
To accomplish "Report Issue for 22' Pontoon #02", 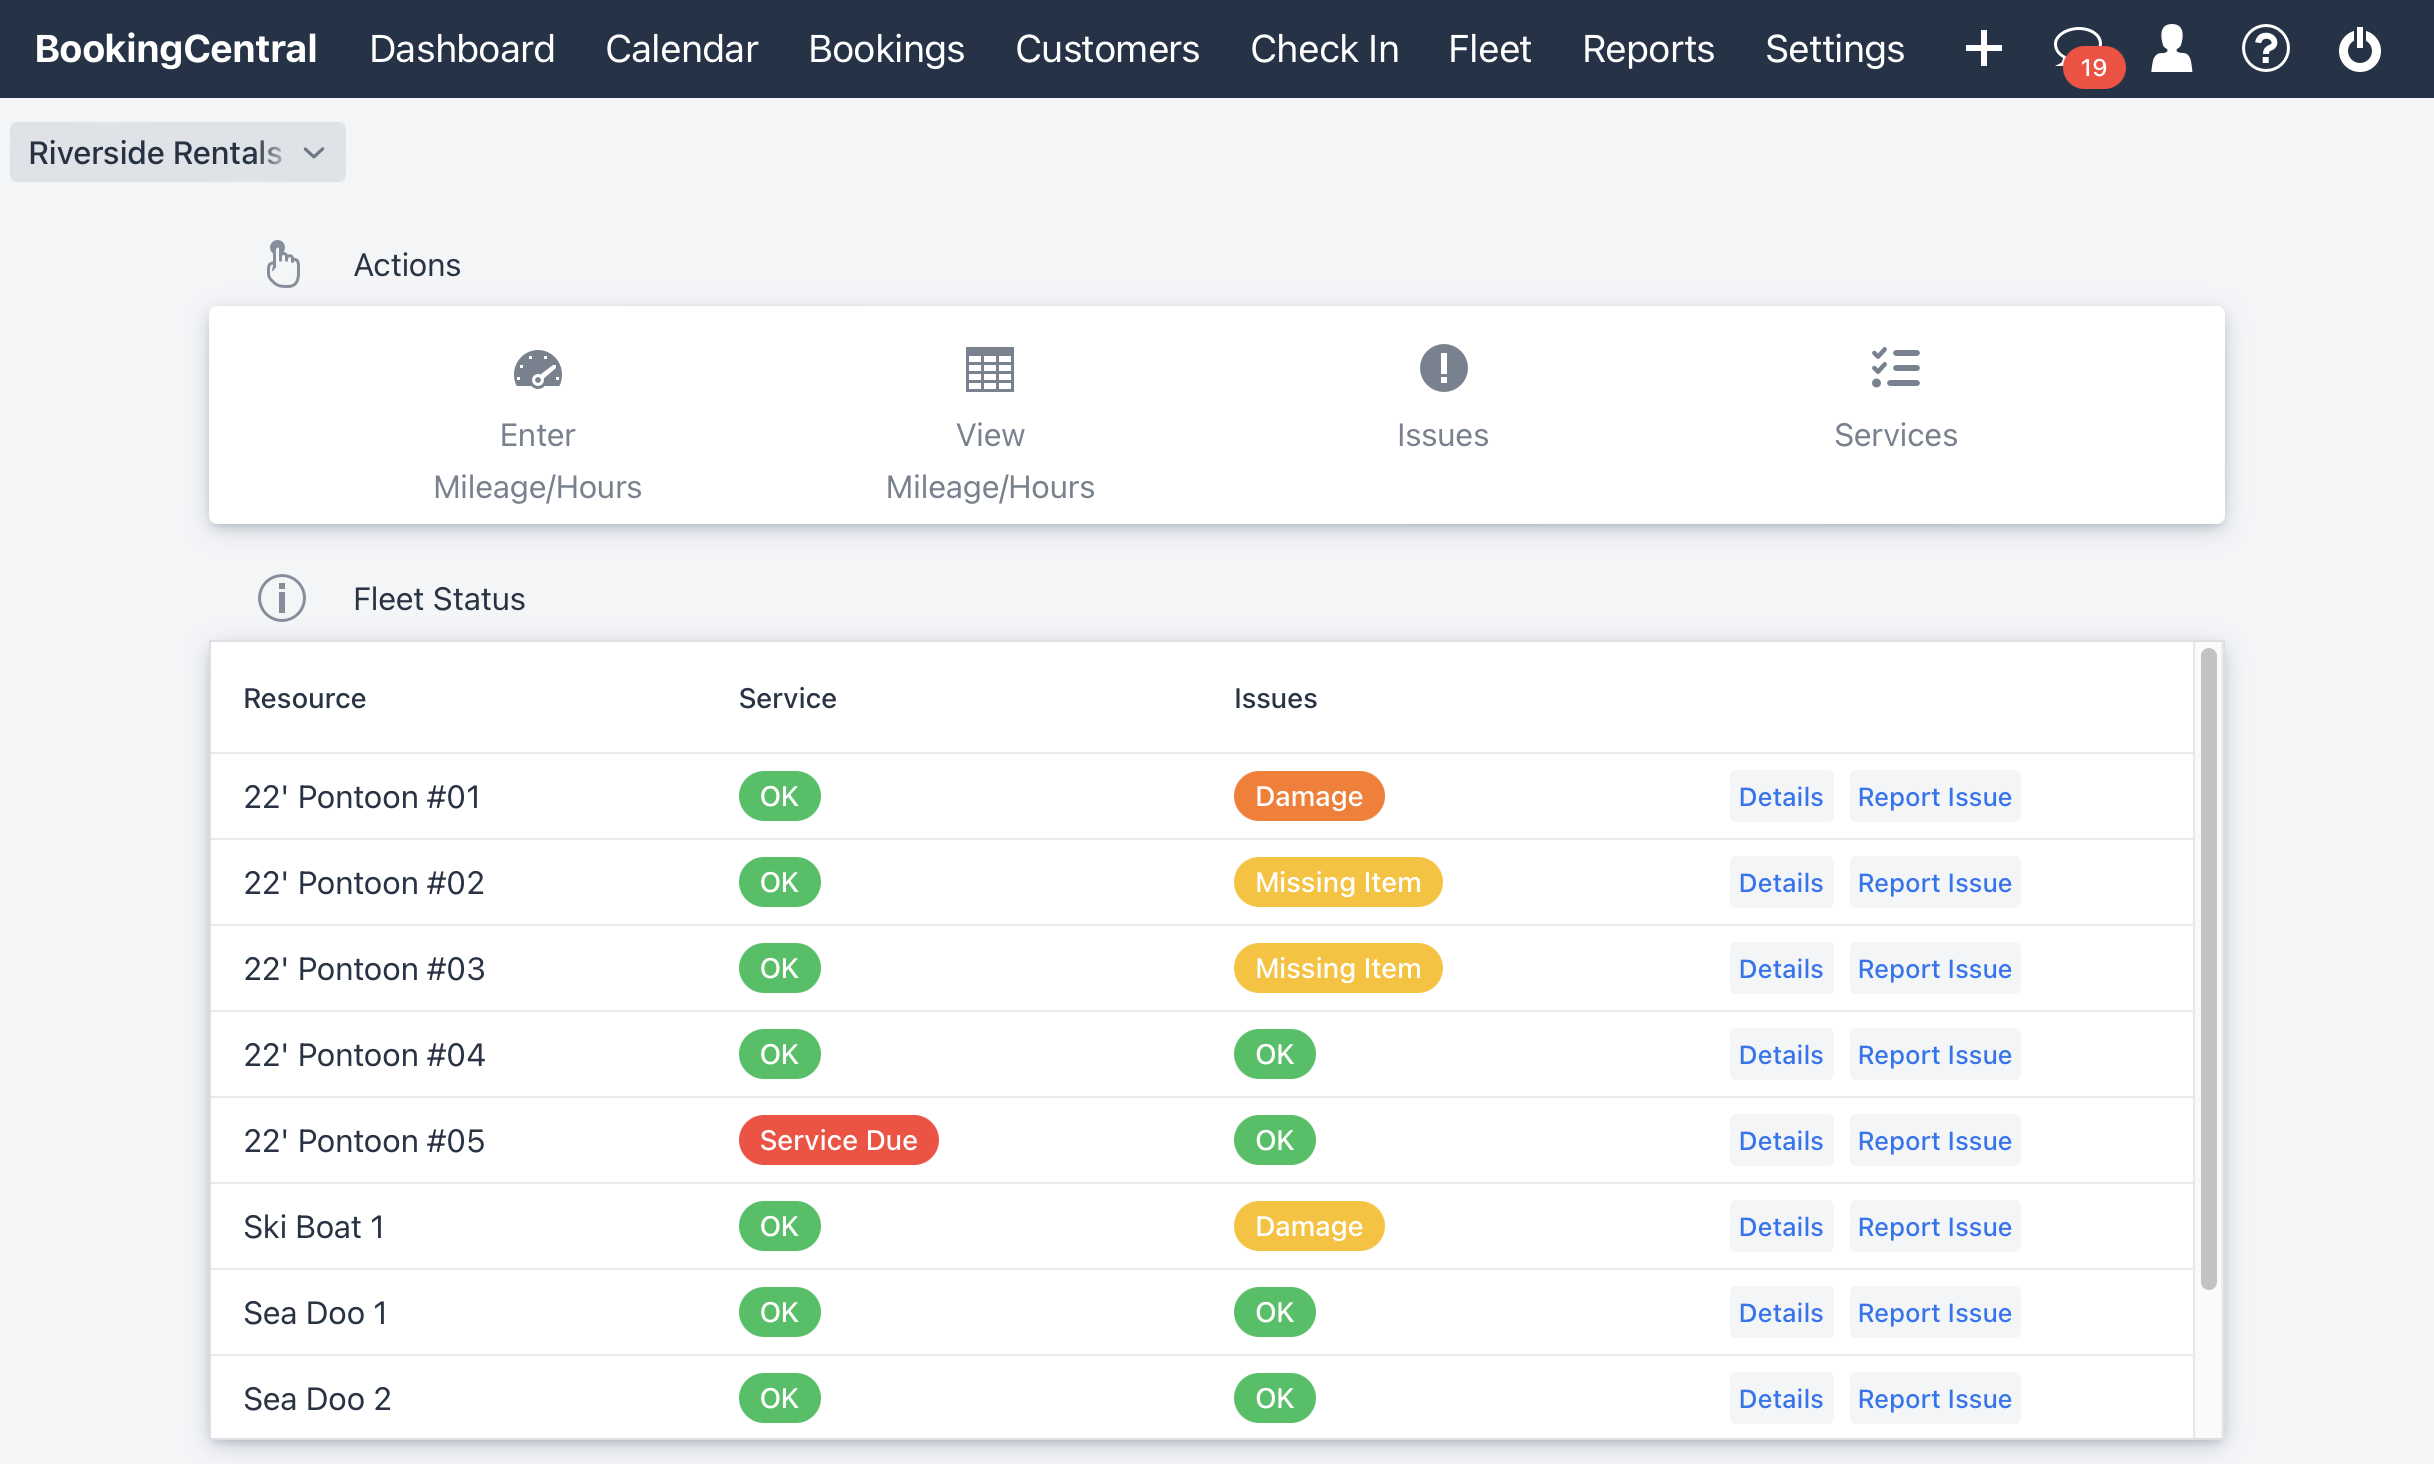I will 1935,882.
